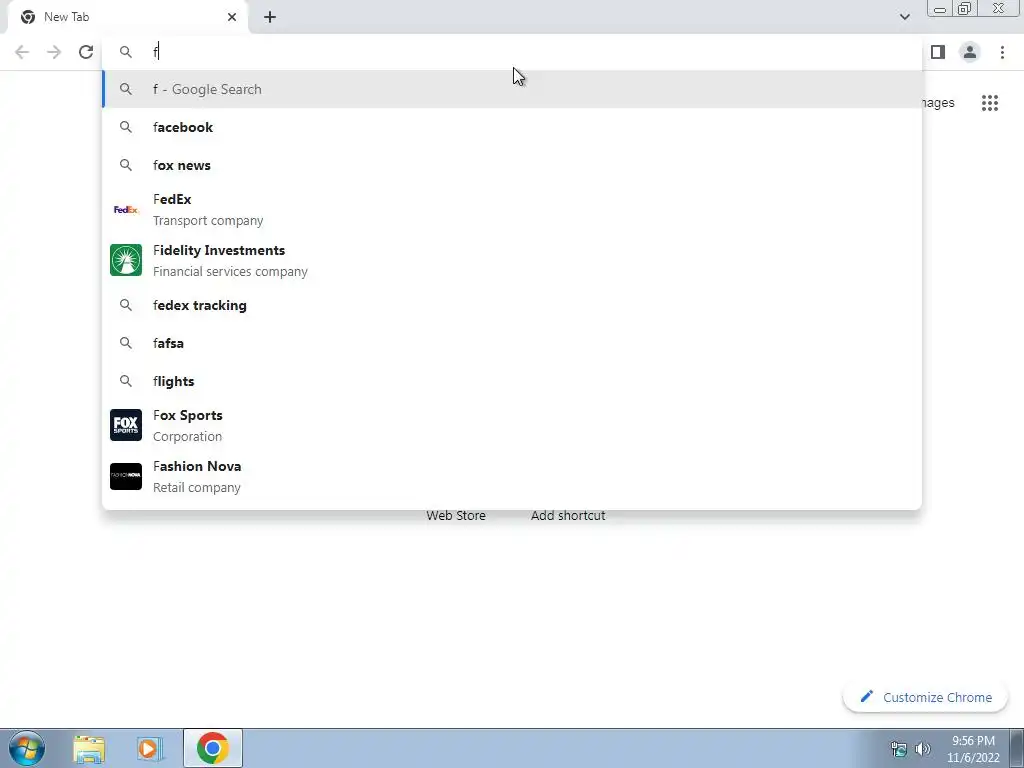Choose the 'fox news' suggestion
1024x768 pixels.
512,165
